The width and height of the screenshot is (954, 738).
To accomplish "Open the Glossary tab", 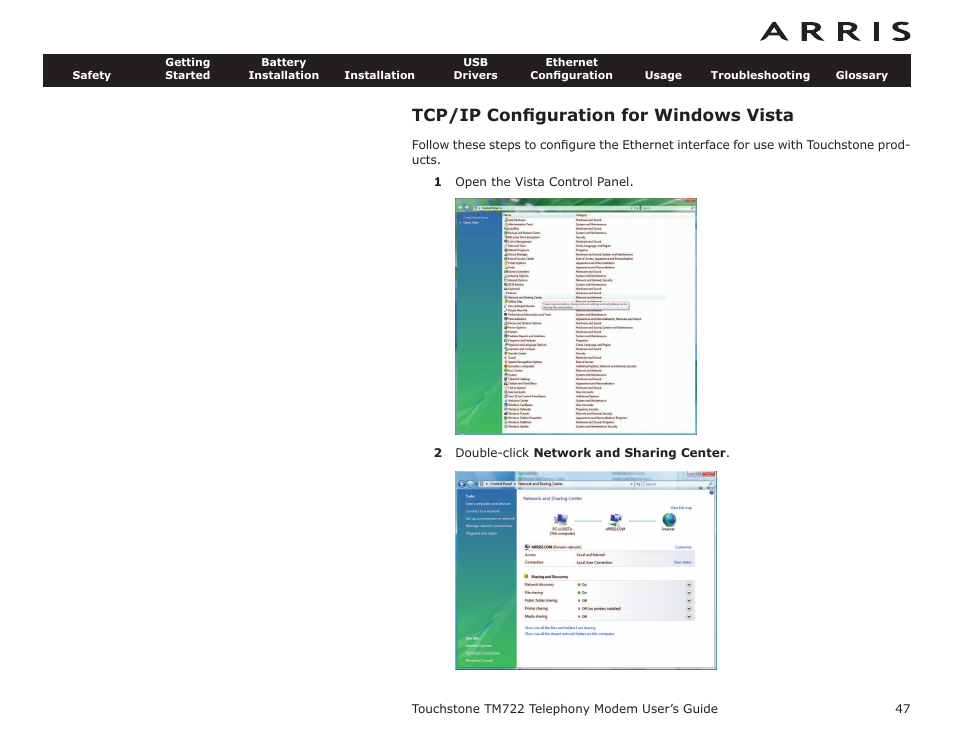I will point(862,75).
